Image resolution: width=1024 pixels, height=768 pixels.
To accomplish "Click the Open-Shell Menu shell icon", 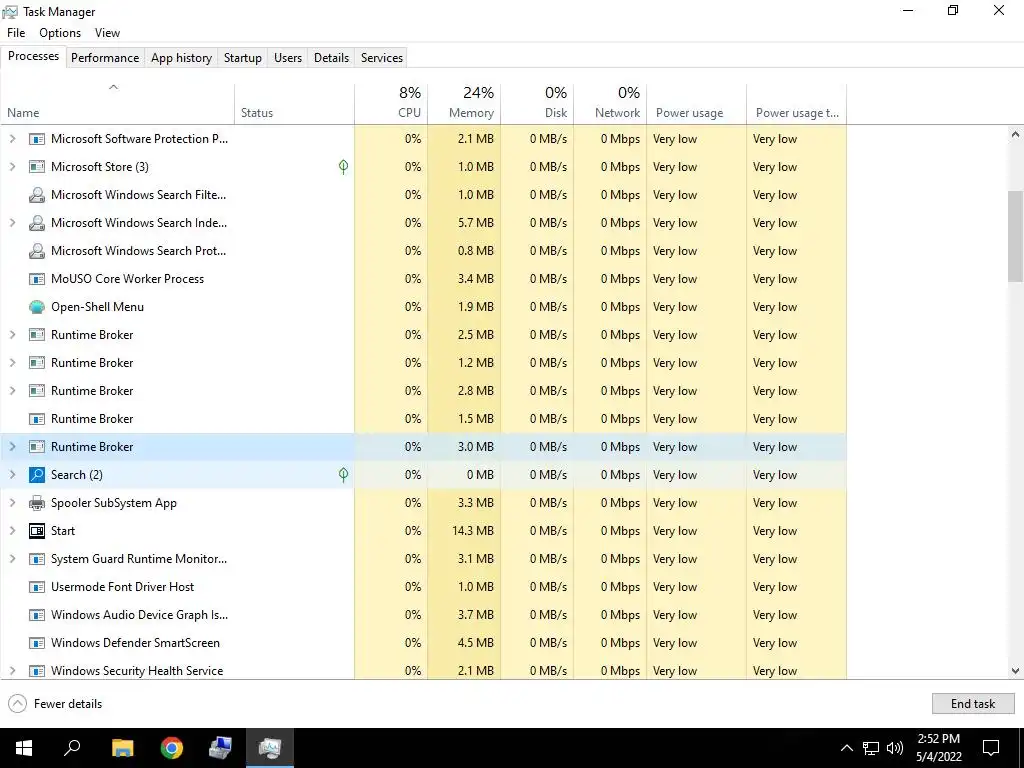I will coord(37,307).
